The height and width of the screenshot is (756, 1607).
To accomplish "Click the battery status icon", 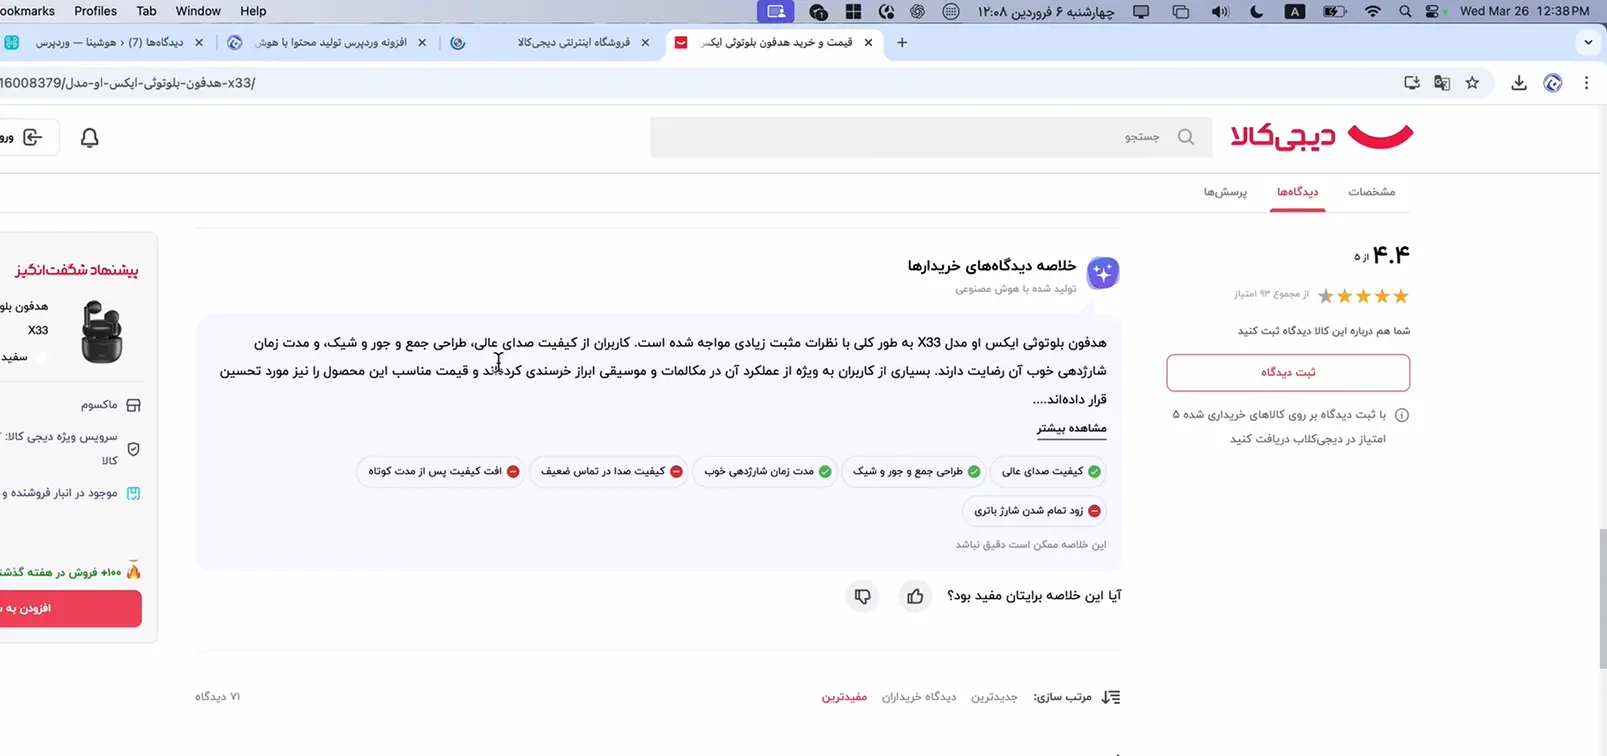I will pos(1334,11).
